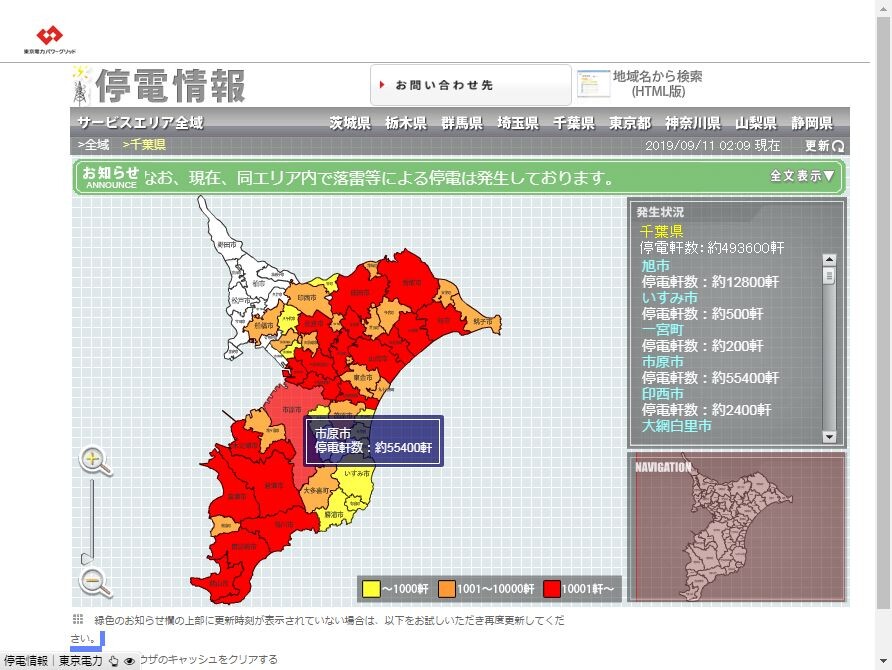Open 印西市 link in outage list
Screen dimensions: 892x670
click(x=663, y=394)
